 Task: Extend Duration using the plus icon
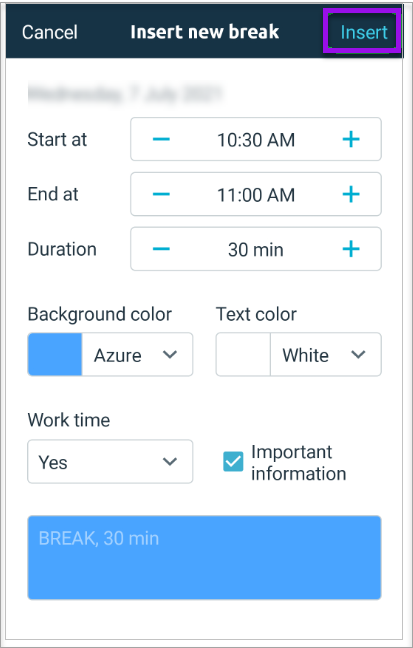(x=351, y=249)
